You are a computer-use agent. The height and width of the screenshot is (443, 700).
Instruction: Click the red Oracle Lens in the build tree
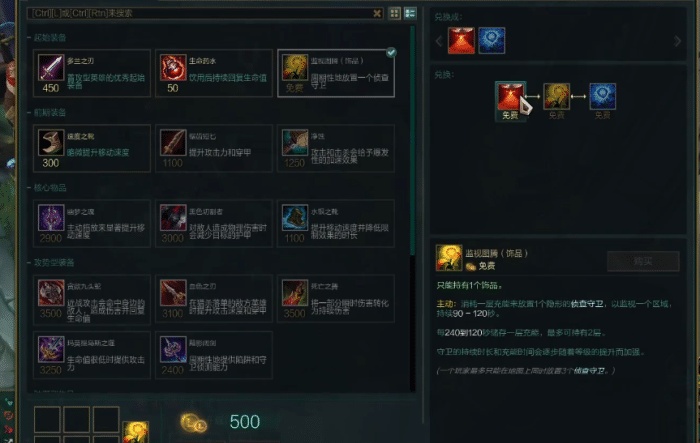pos(510,96)
